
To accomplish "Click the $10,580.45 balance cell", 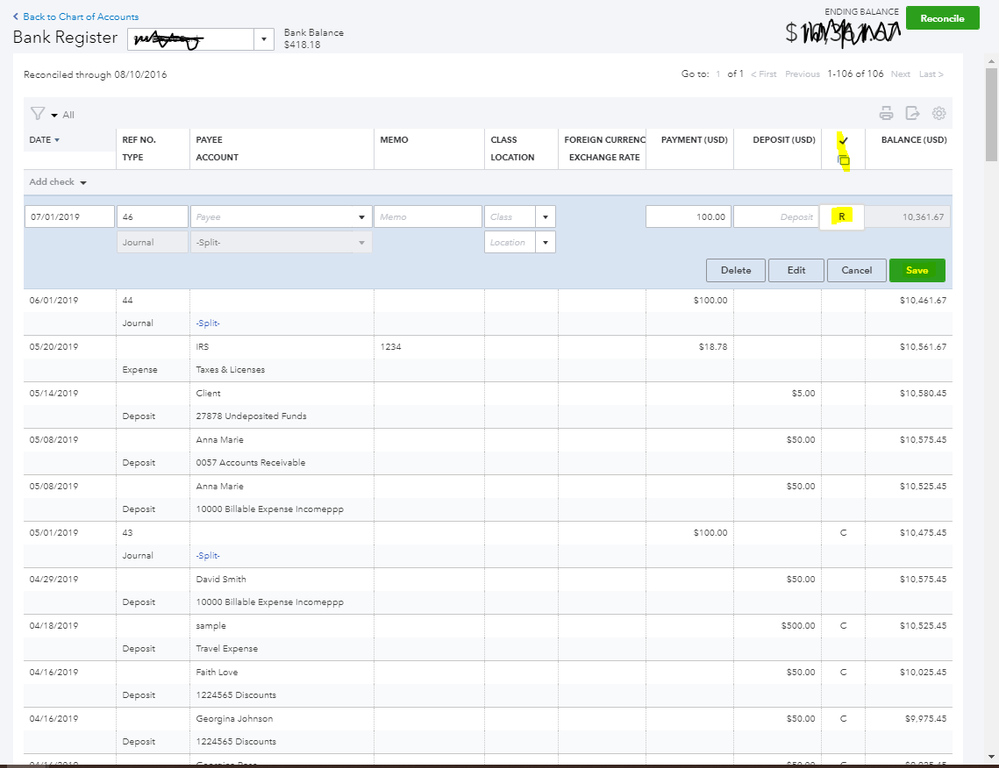I will pos(923,393).
